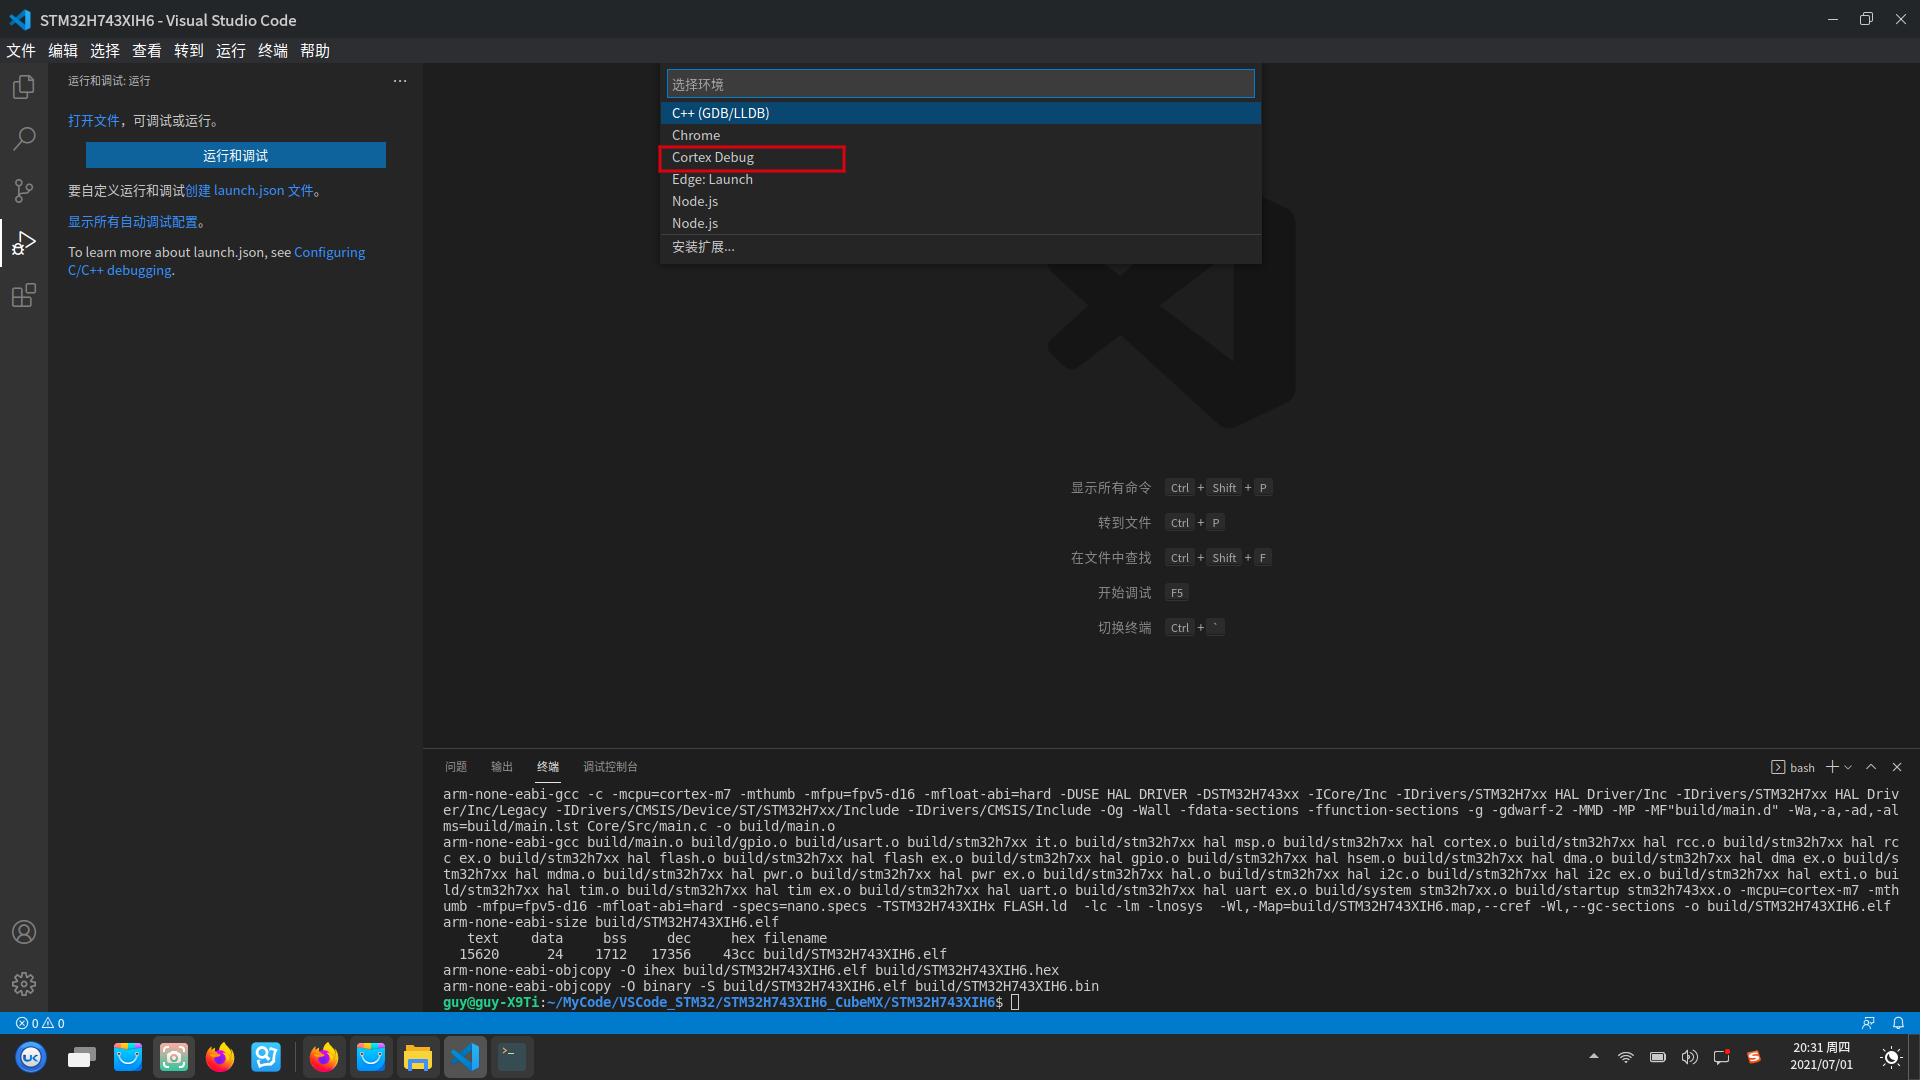Focus the 选择环境 input field
The height and width of the screenshot is (1080, 1920).
pyautogui.click(x=960, y=84)
